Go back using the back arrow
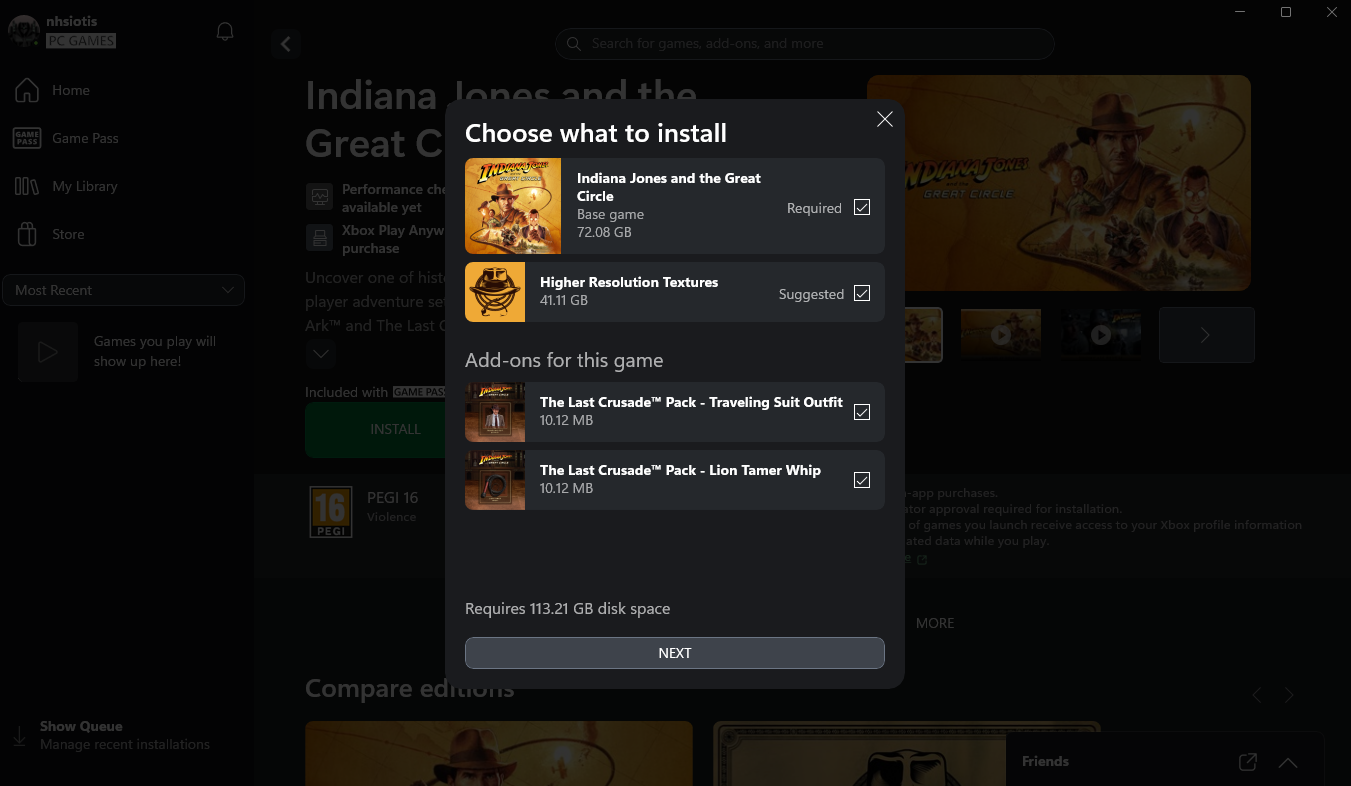The image size is (1351, 786). (x=286, y=44)
